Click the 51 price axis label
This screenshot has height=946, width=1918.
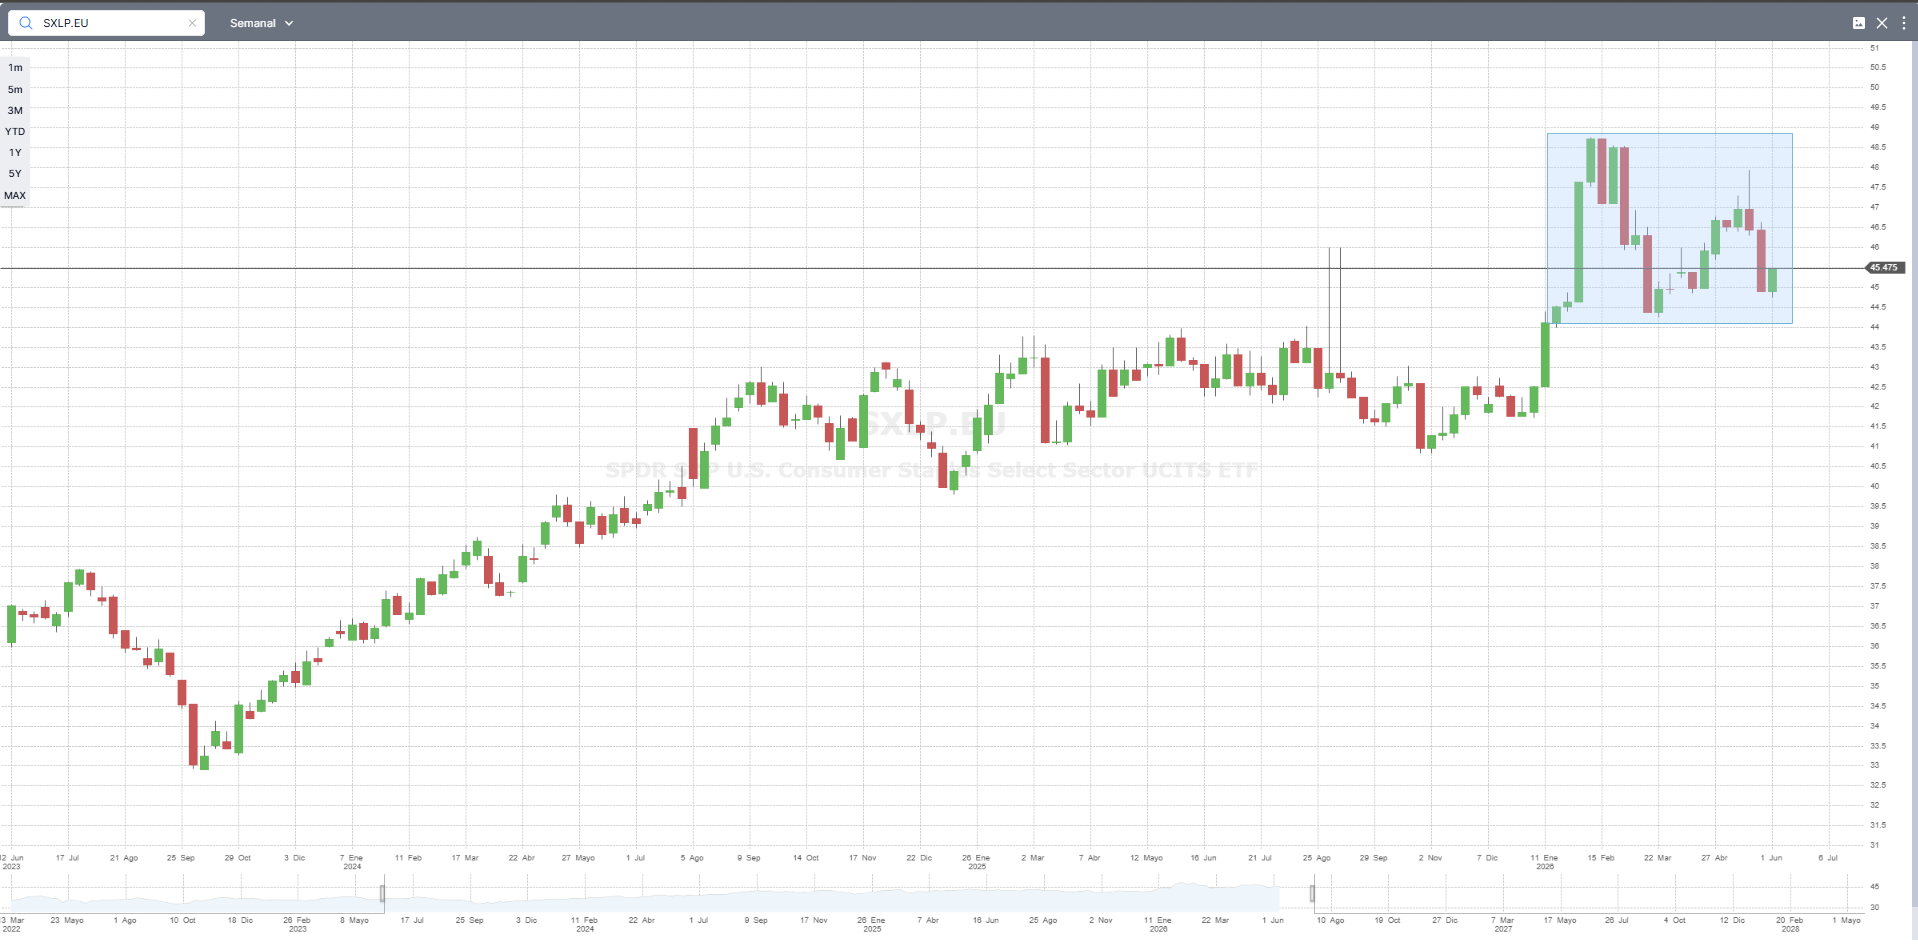[x=1874, y=48]
